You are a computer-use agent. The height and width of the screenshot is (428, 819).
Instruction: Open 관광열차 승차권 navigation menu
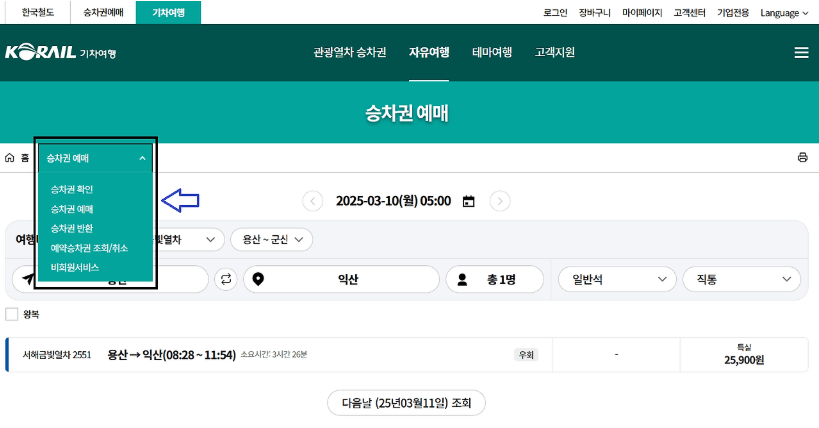click(349, 52)
